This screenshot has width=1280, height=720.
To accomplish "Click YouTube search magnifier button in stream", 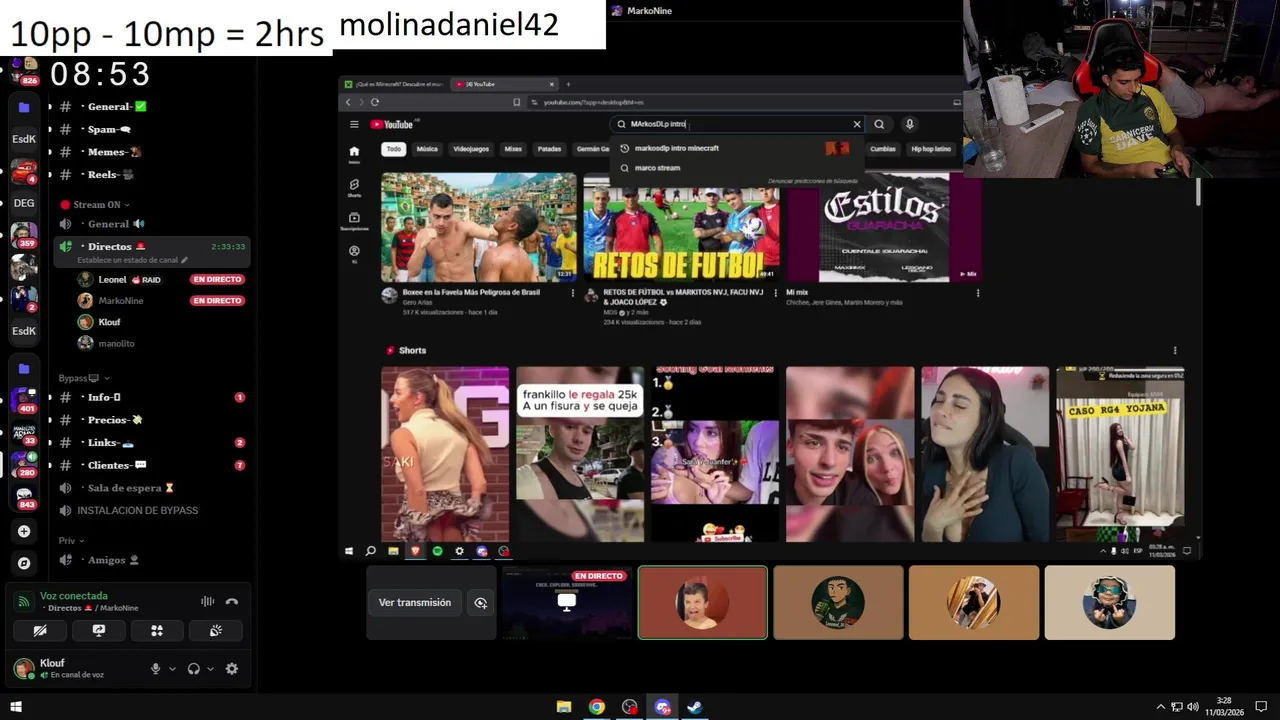I will 879,124.
